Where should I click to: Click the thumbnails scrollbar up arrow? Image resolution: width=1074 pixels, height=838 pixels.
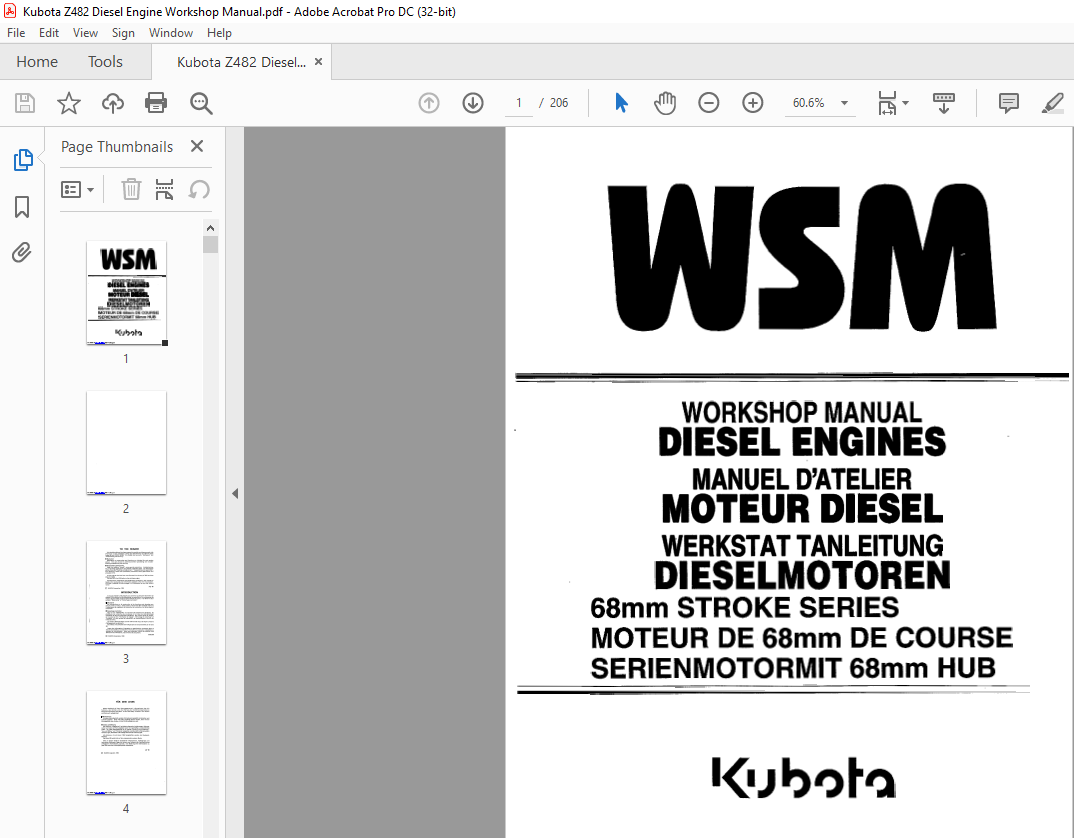(210, 227)
